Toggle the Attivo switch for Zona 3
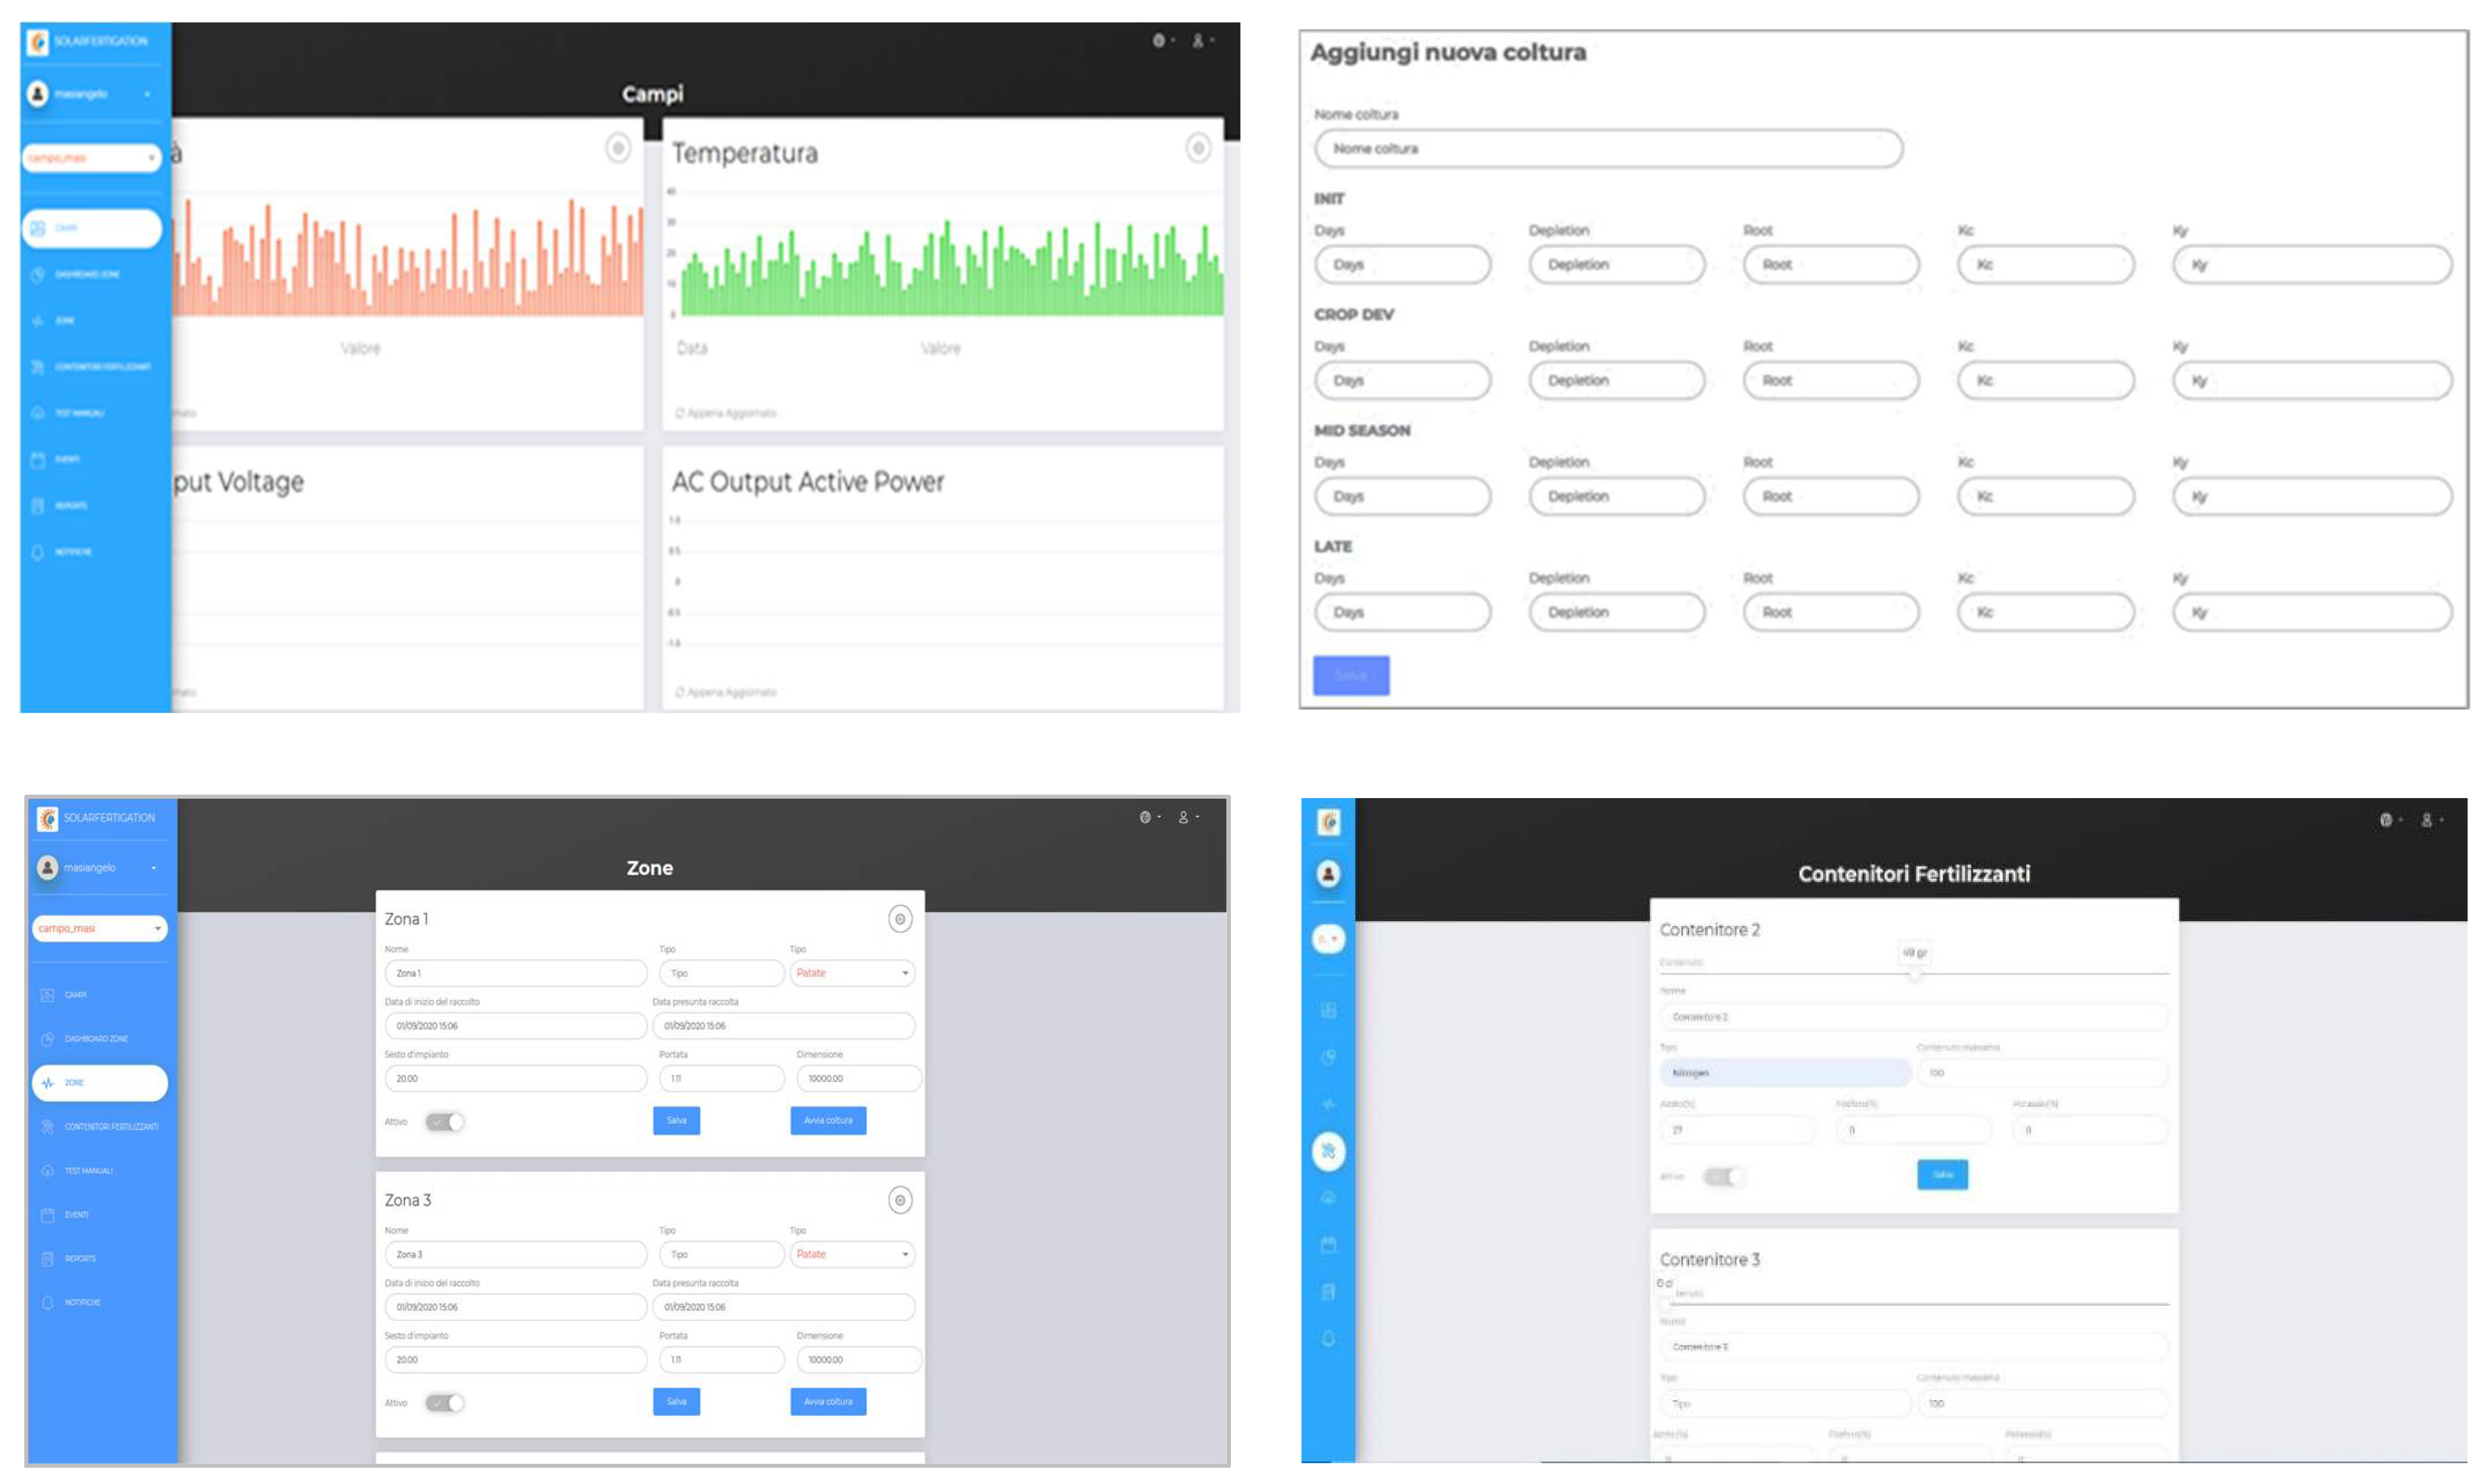 [444, 1403]
